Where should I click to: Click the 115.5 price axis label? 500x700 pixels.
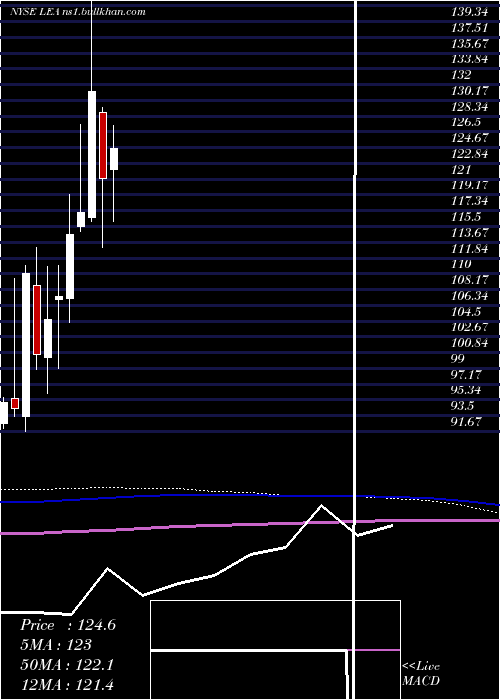tap(466, 217)
